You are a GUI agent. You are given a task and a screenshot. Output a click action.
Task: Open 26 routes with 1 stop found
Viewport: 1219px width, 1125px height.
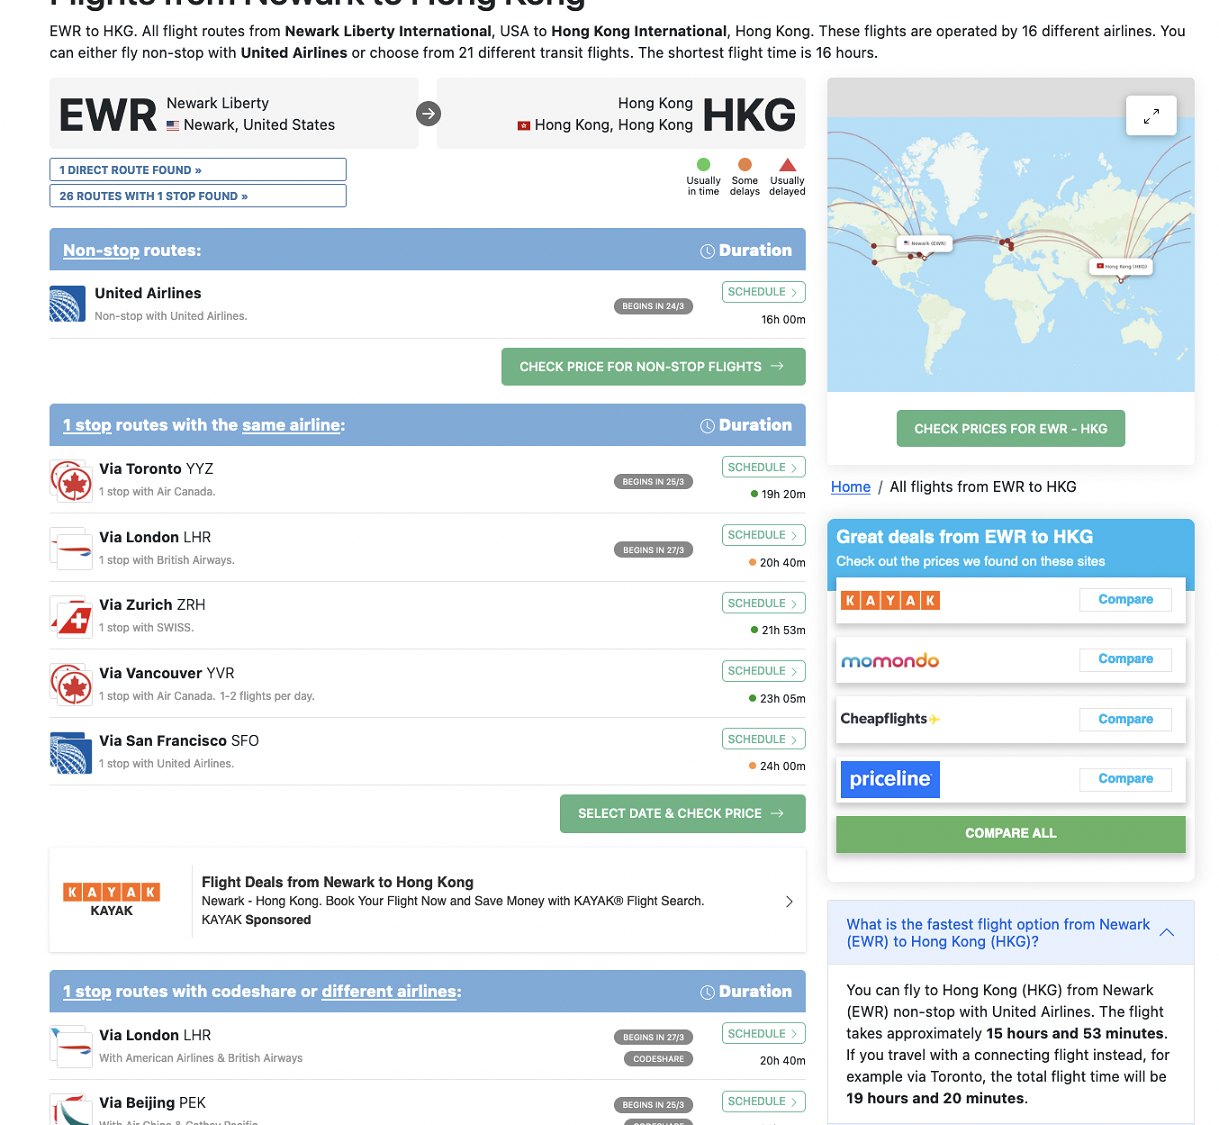pyautogui.click(x=198, y=196)
